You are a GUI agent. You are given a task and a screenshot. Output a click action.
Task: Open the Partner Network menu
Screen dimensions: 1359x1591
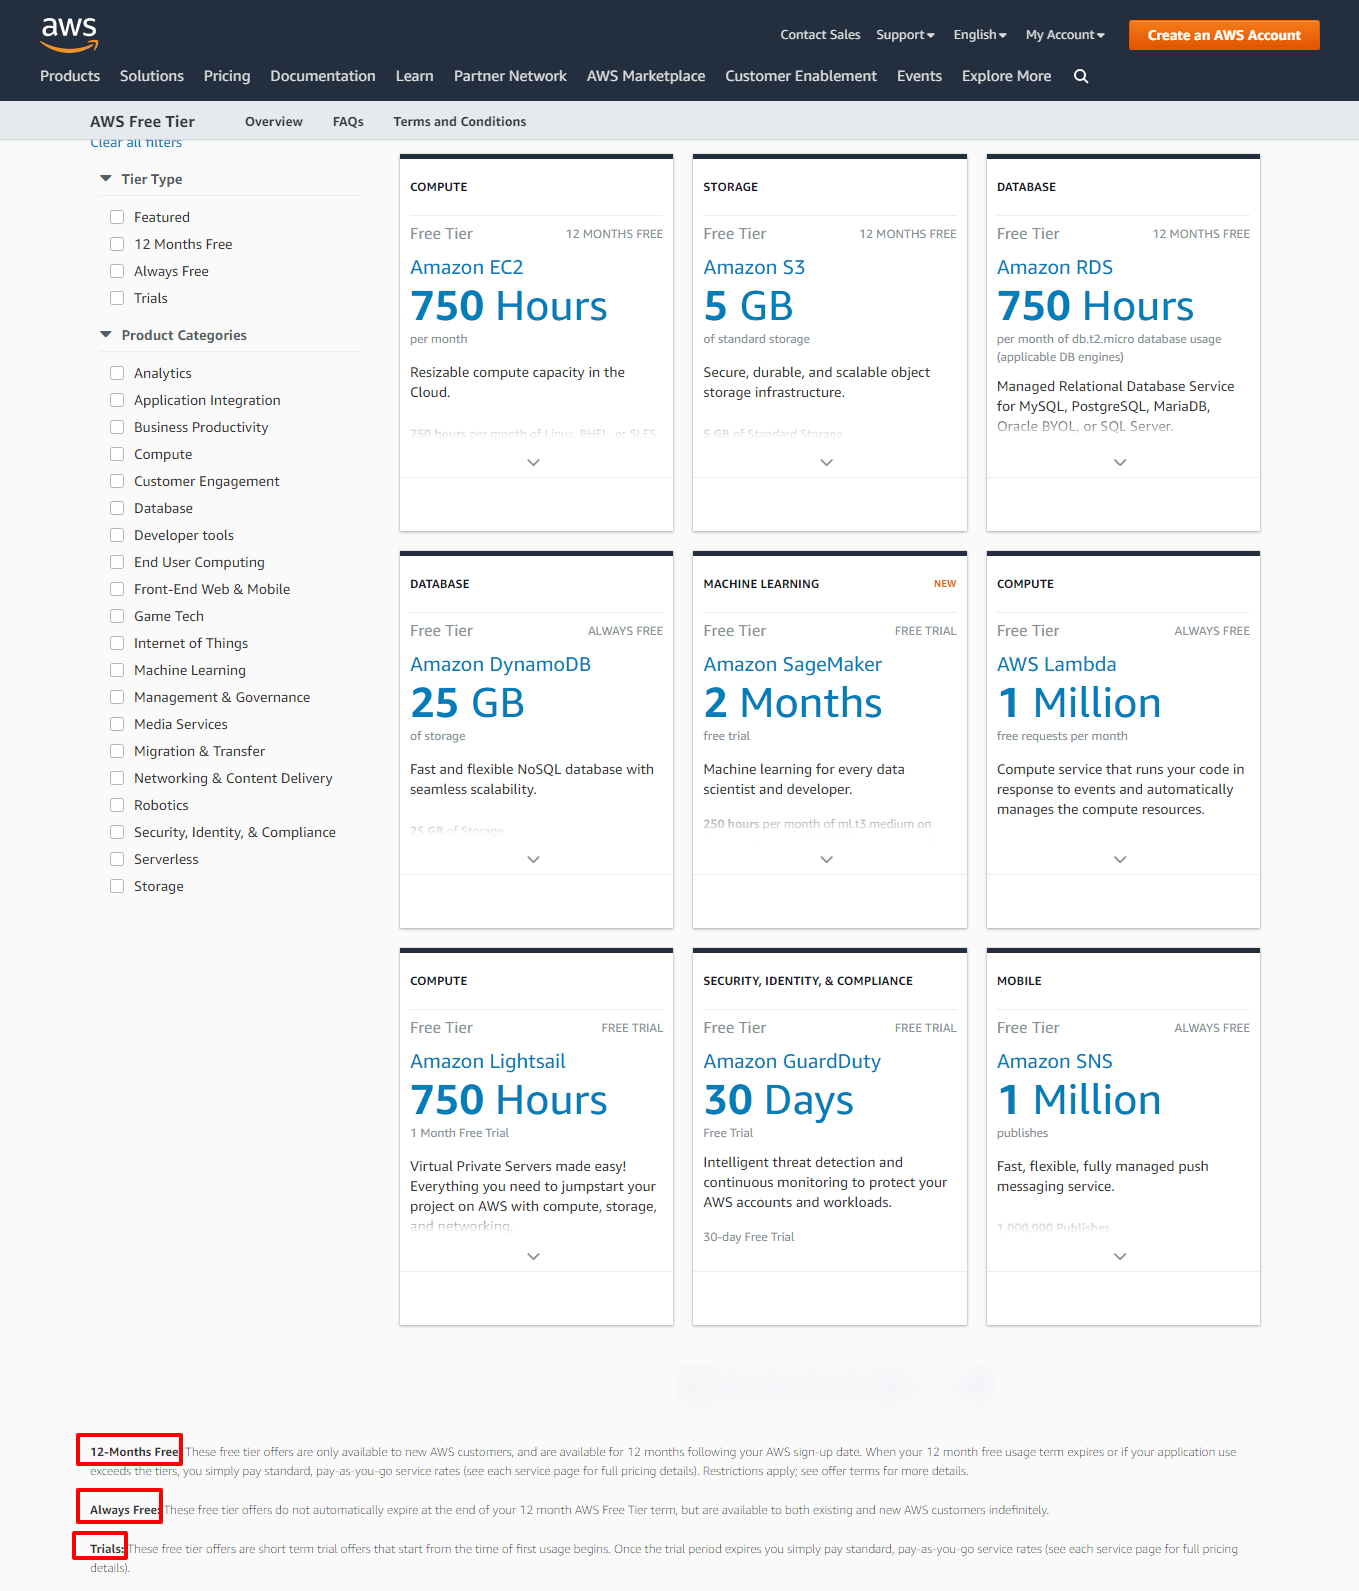(x=510, y=76)
